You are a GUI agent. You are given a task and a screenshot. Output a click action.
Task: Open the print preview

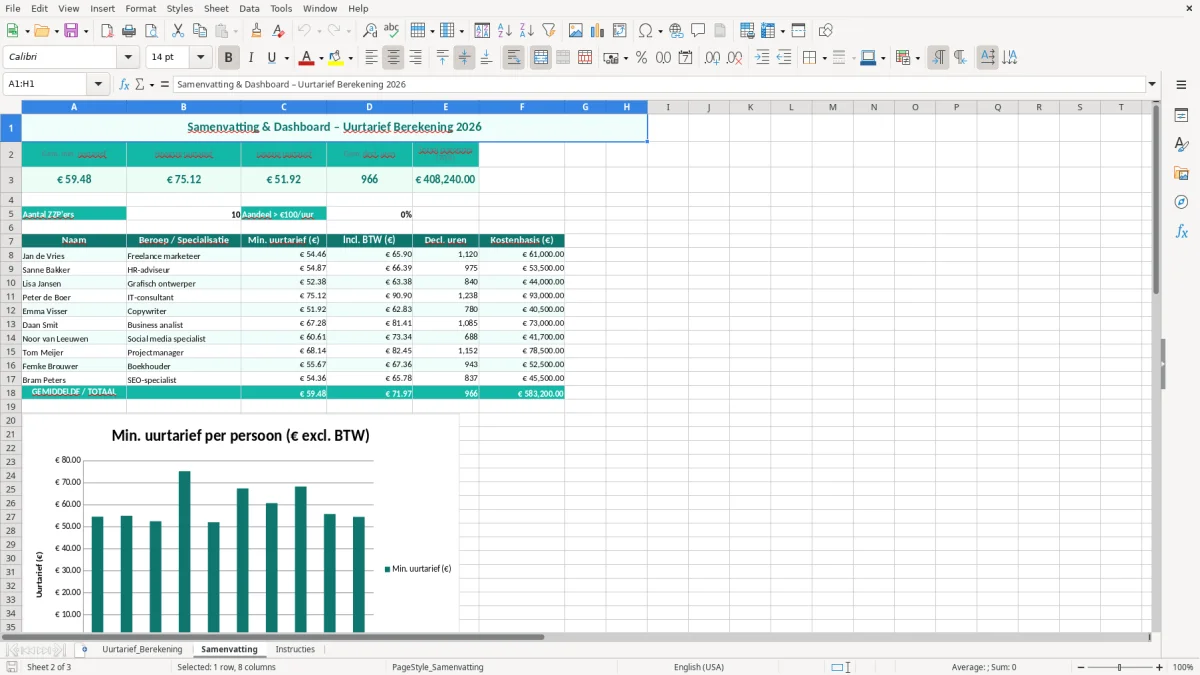click(150, 31)
